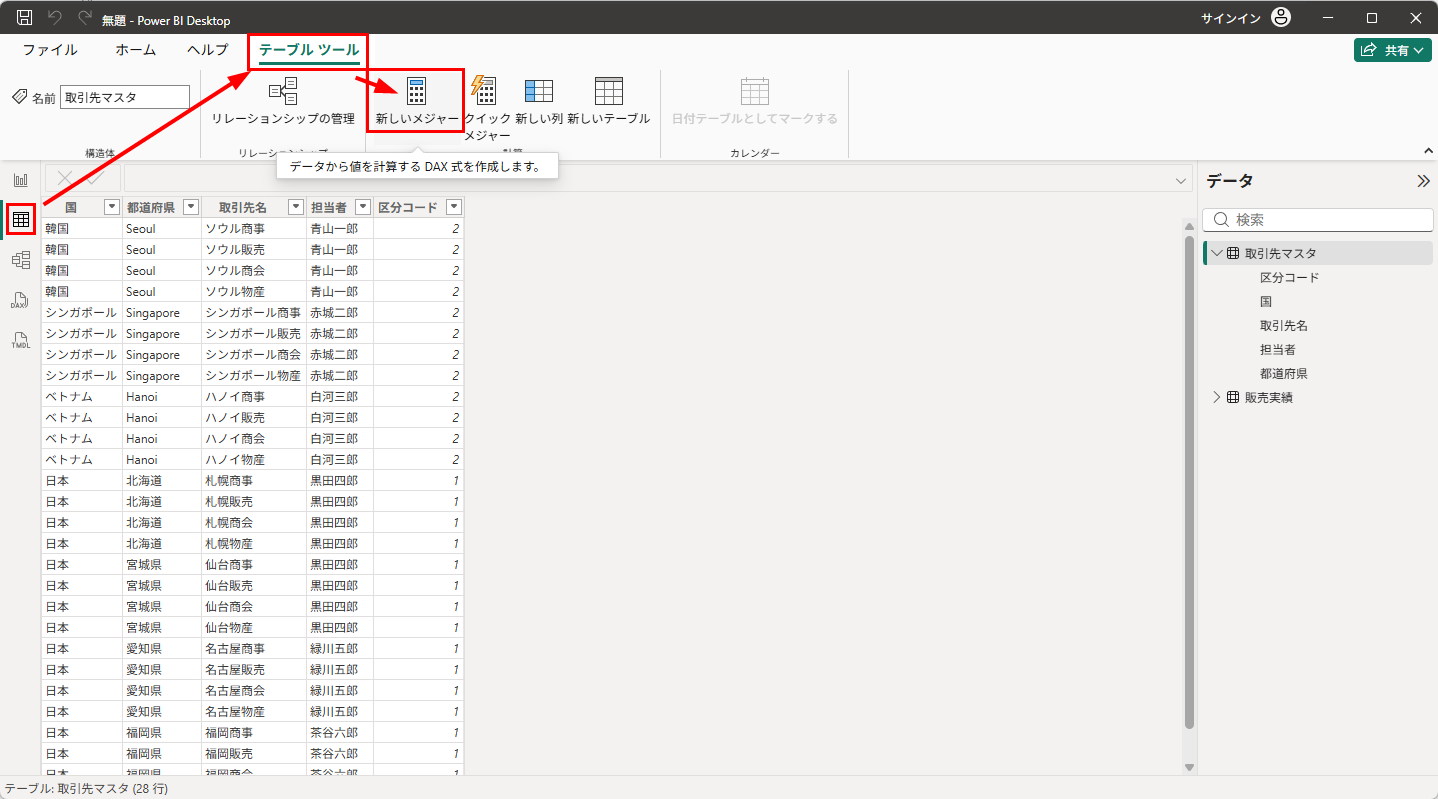The image size is (1438, 799).
Task: Focus the 検索 search box in データ pane
Action: (x=1318, y=220)
